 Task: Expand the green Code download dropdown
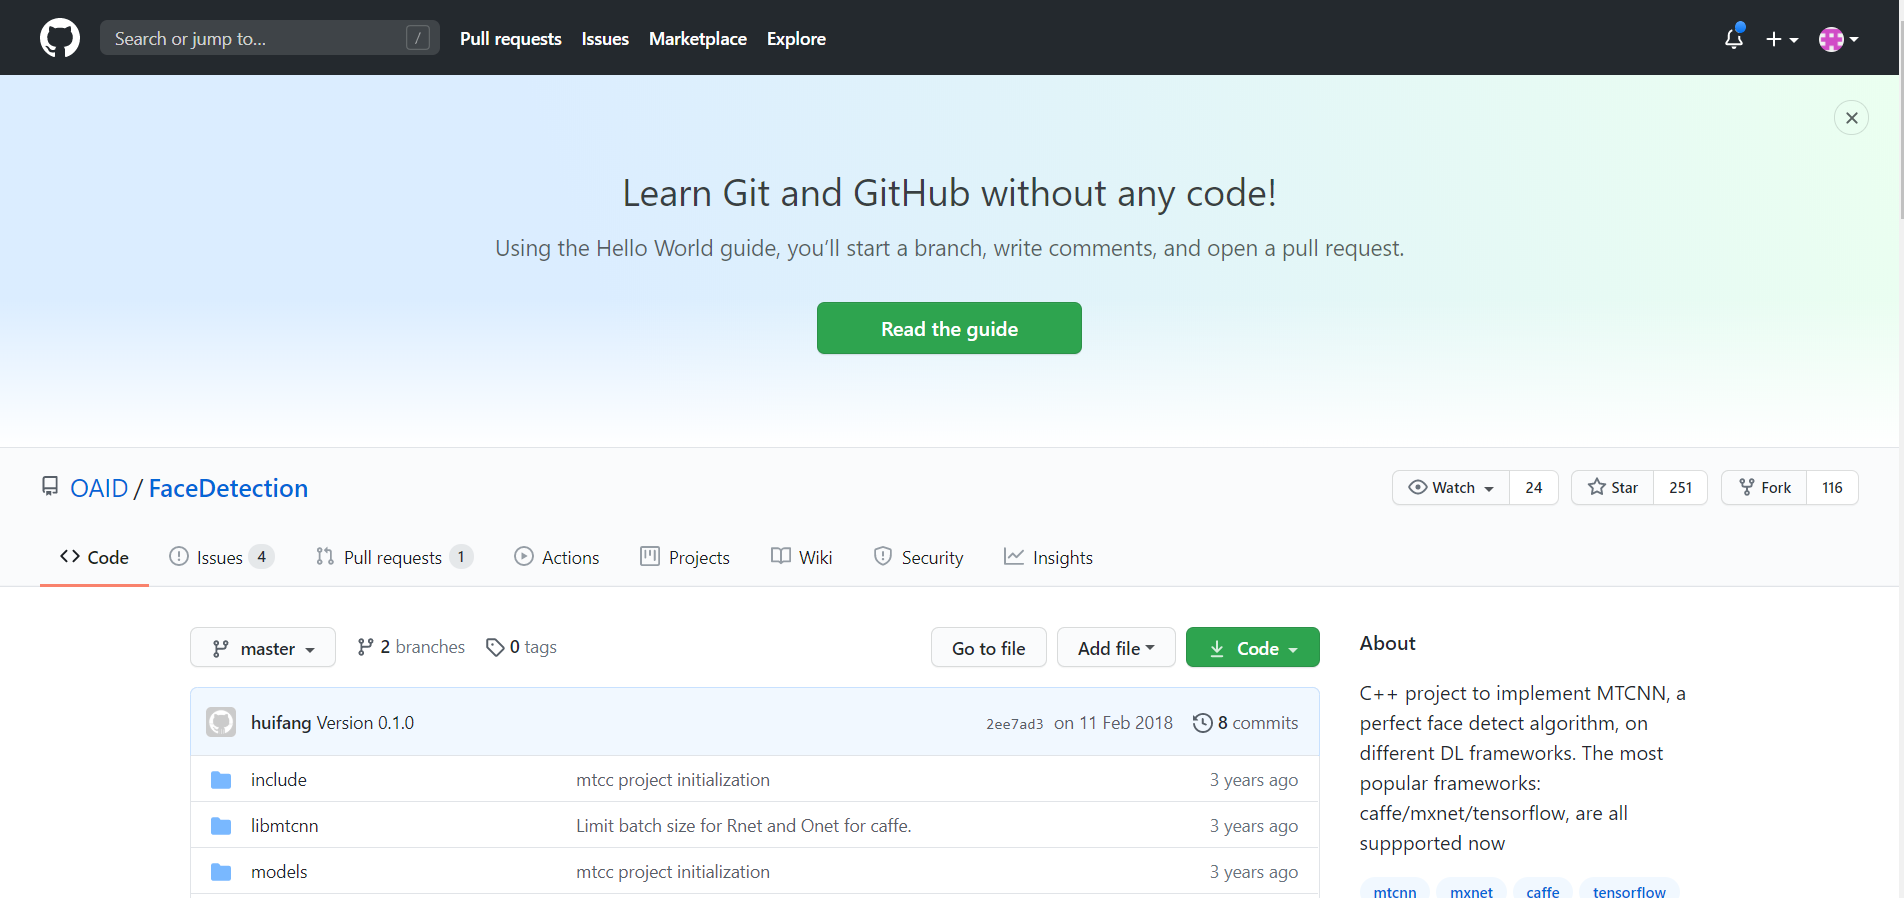click(1252, 648)
